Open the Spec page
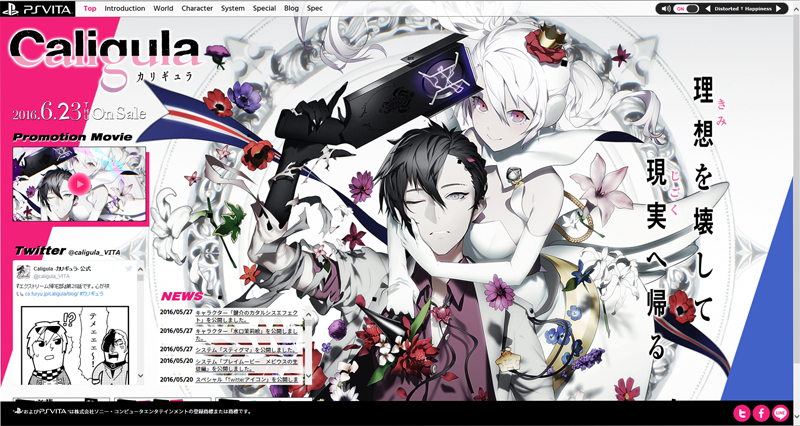 pos(315,8)
